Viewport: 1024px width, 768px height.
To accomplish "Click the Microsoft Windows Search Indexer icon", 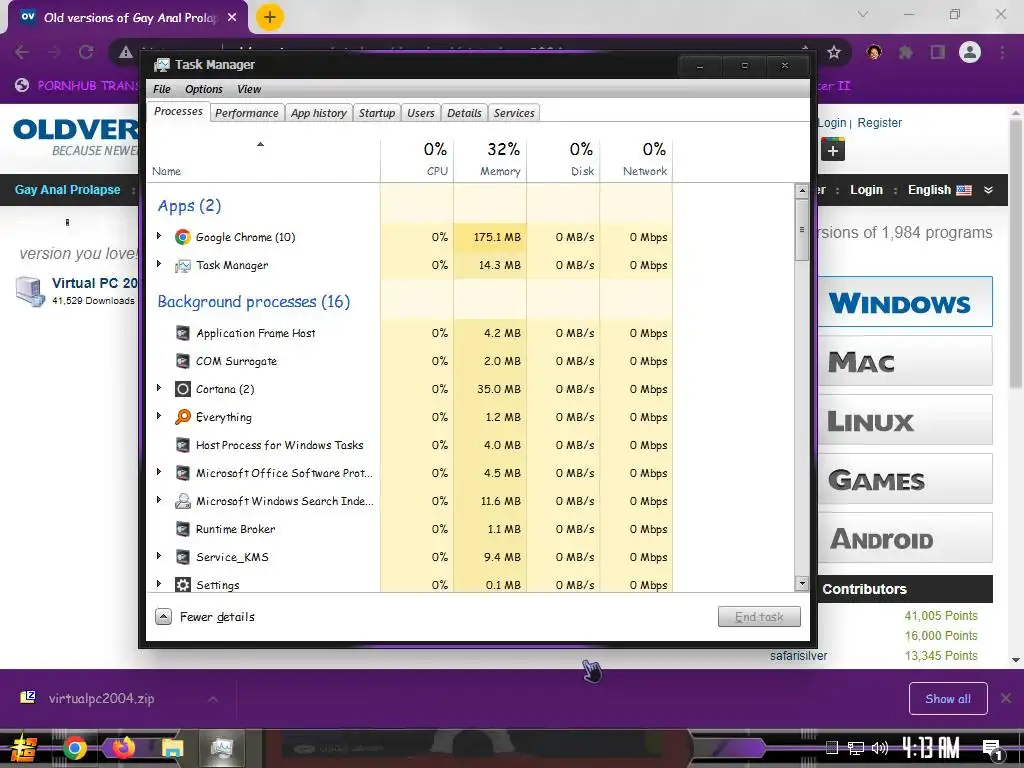I will coord(183,501).
